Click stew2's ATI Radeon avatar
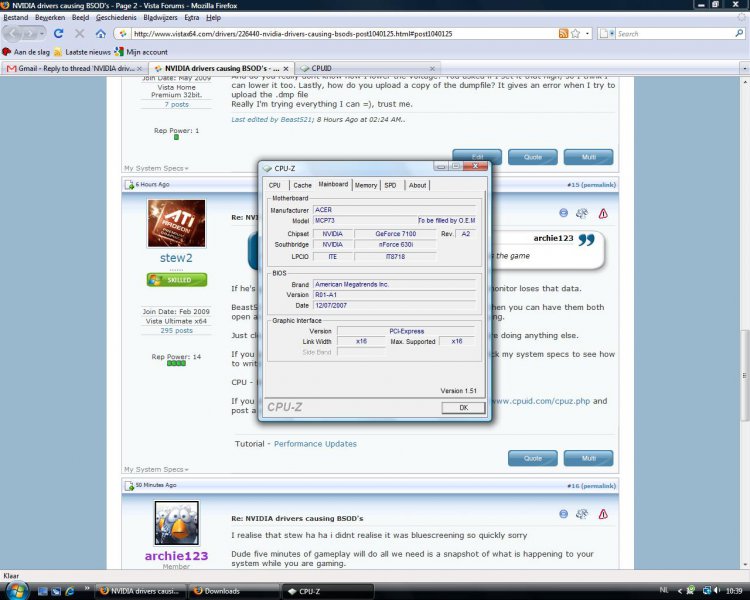Screen dimensions: 750x600 click(x=176, y=223)
